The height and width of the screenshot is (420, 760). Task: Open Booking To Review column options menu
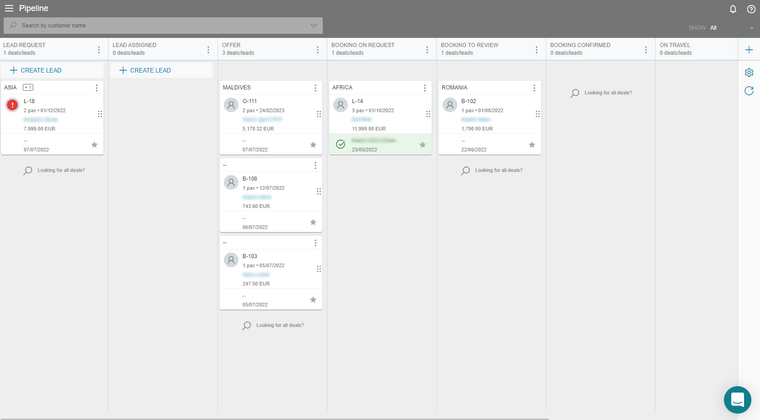coord(537,49)
